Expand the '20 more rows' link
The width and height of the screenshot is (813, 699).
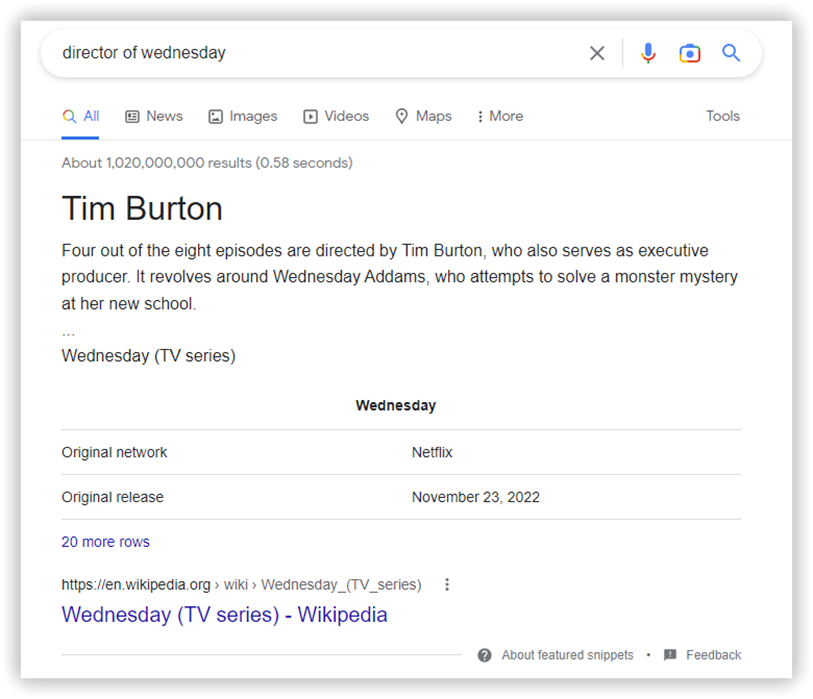point(105,542)
